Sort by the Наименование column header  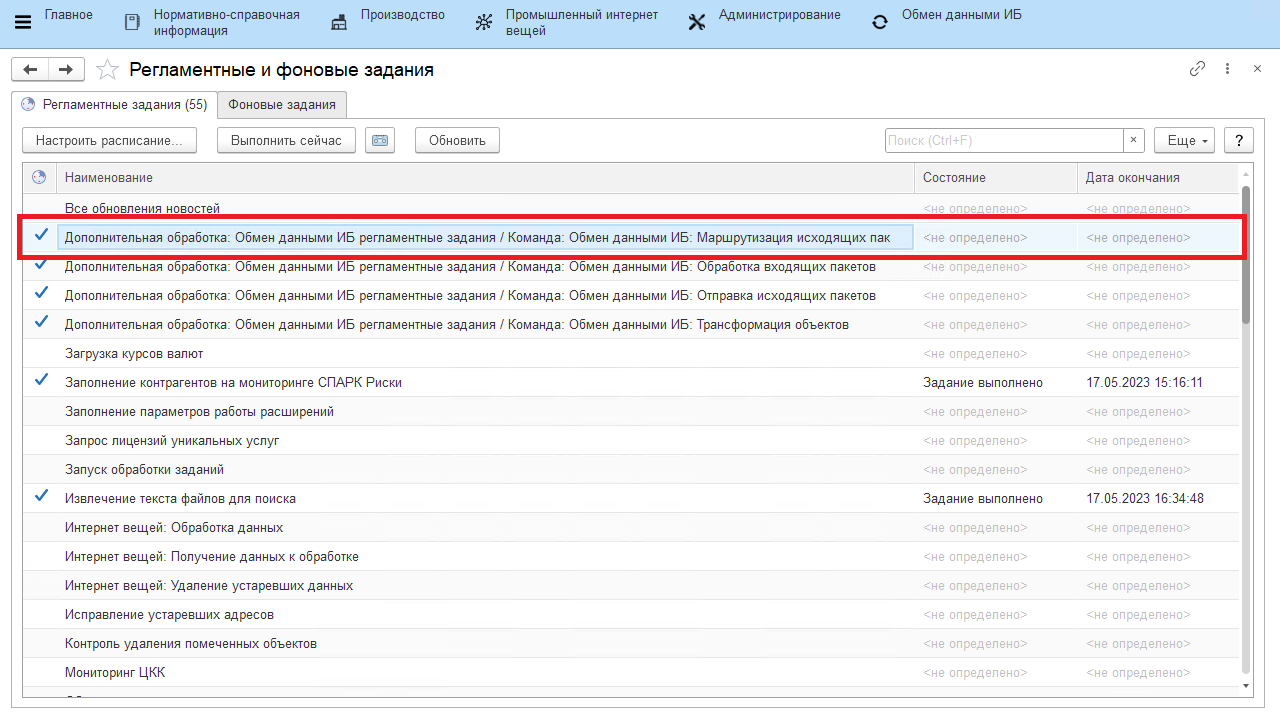pyautogui.click(x=484, y=177)
